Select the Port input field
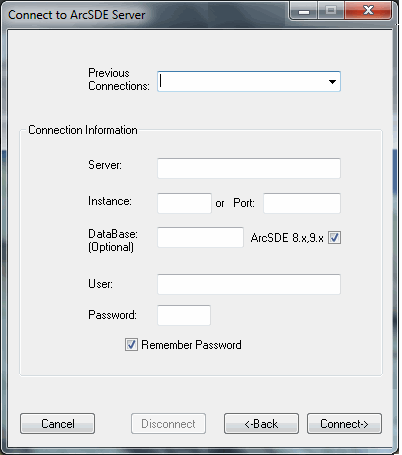This screenshot has height=455, width=402. pyautogui.click(x=302, y=203)
